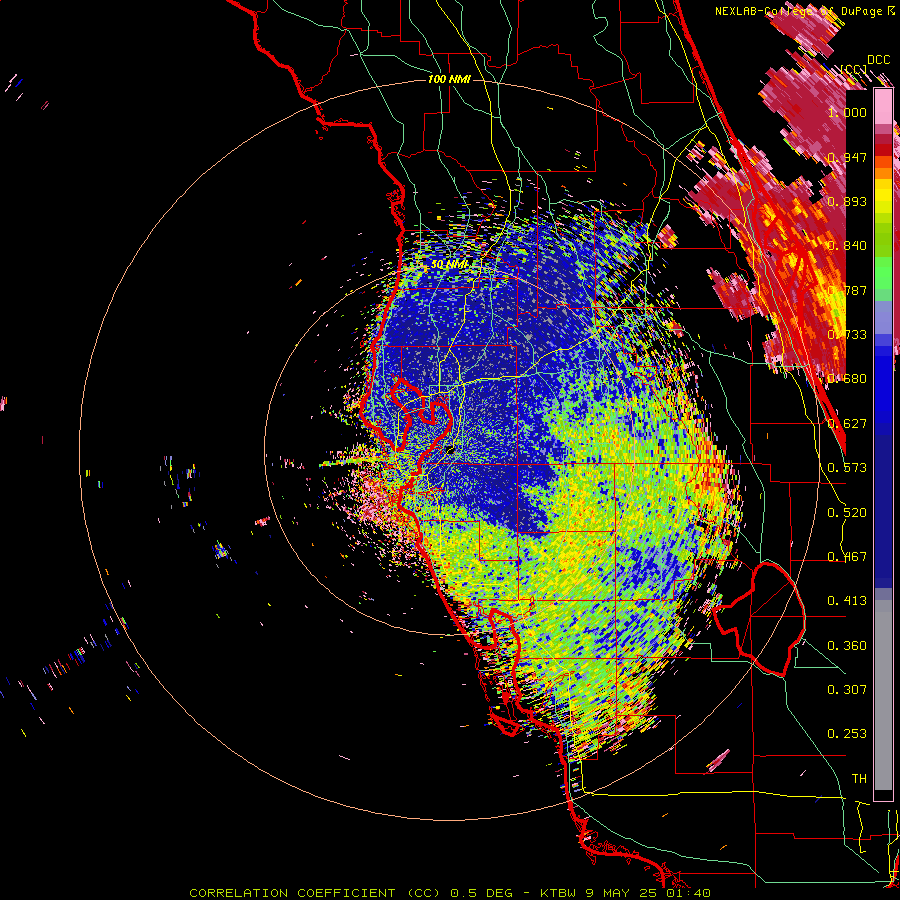Click the 0.307 scale value
Screen dimensions: 900x900
click(847, 689)
